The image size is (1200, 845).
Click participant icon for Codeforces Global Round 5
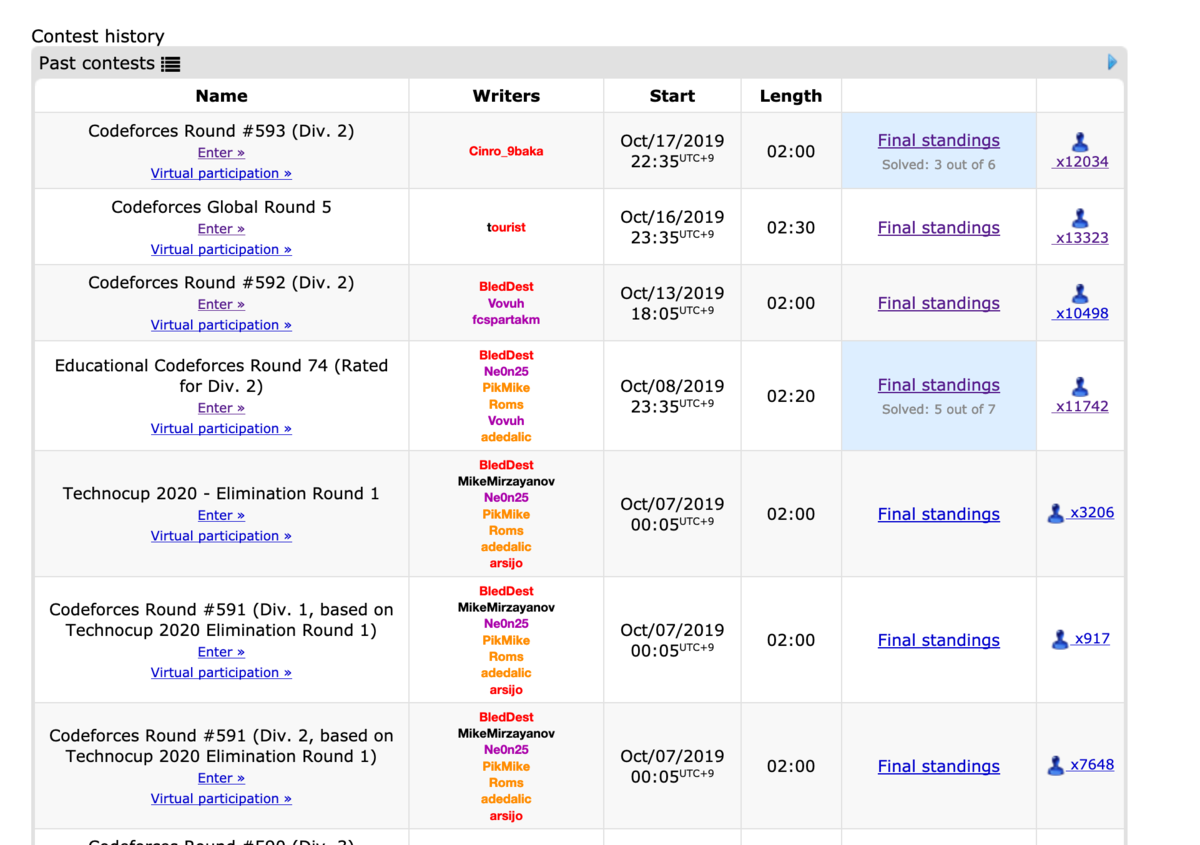pos(1080,218)
